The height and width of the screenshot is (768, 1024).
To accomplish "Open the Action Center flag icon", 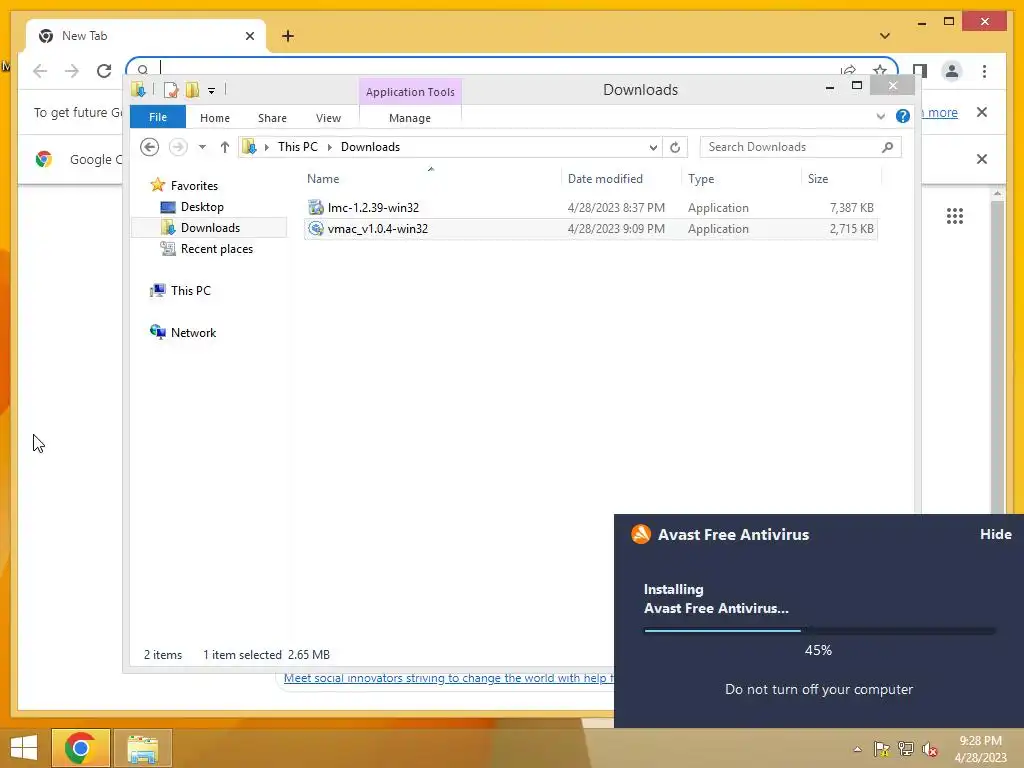I will [881, 749].
